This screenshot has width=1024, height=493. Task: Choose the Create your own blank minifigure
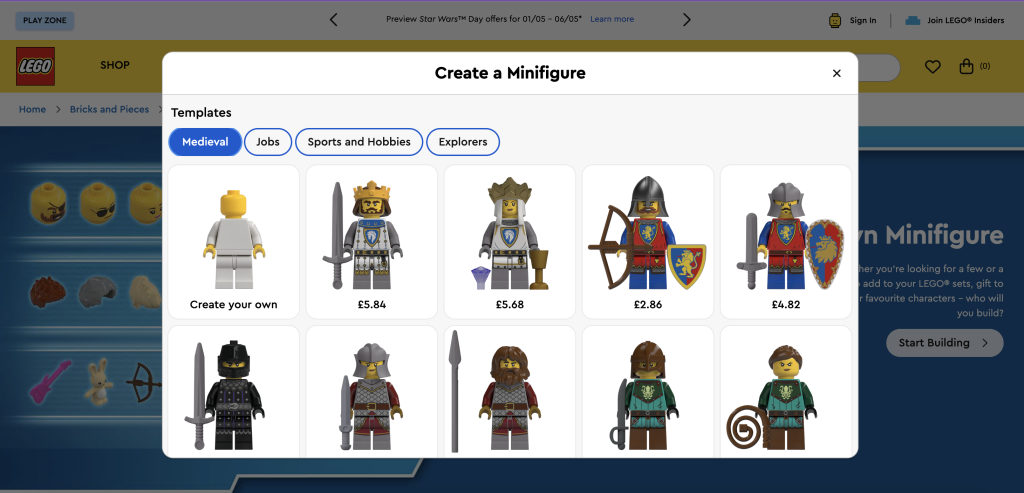click(x=234, y=242)
